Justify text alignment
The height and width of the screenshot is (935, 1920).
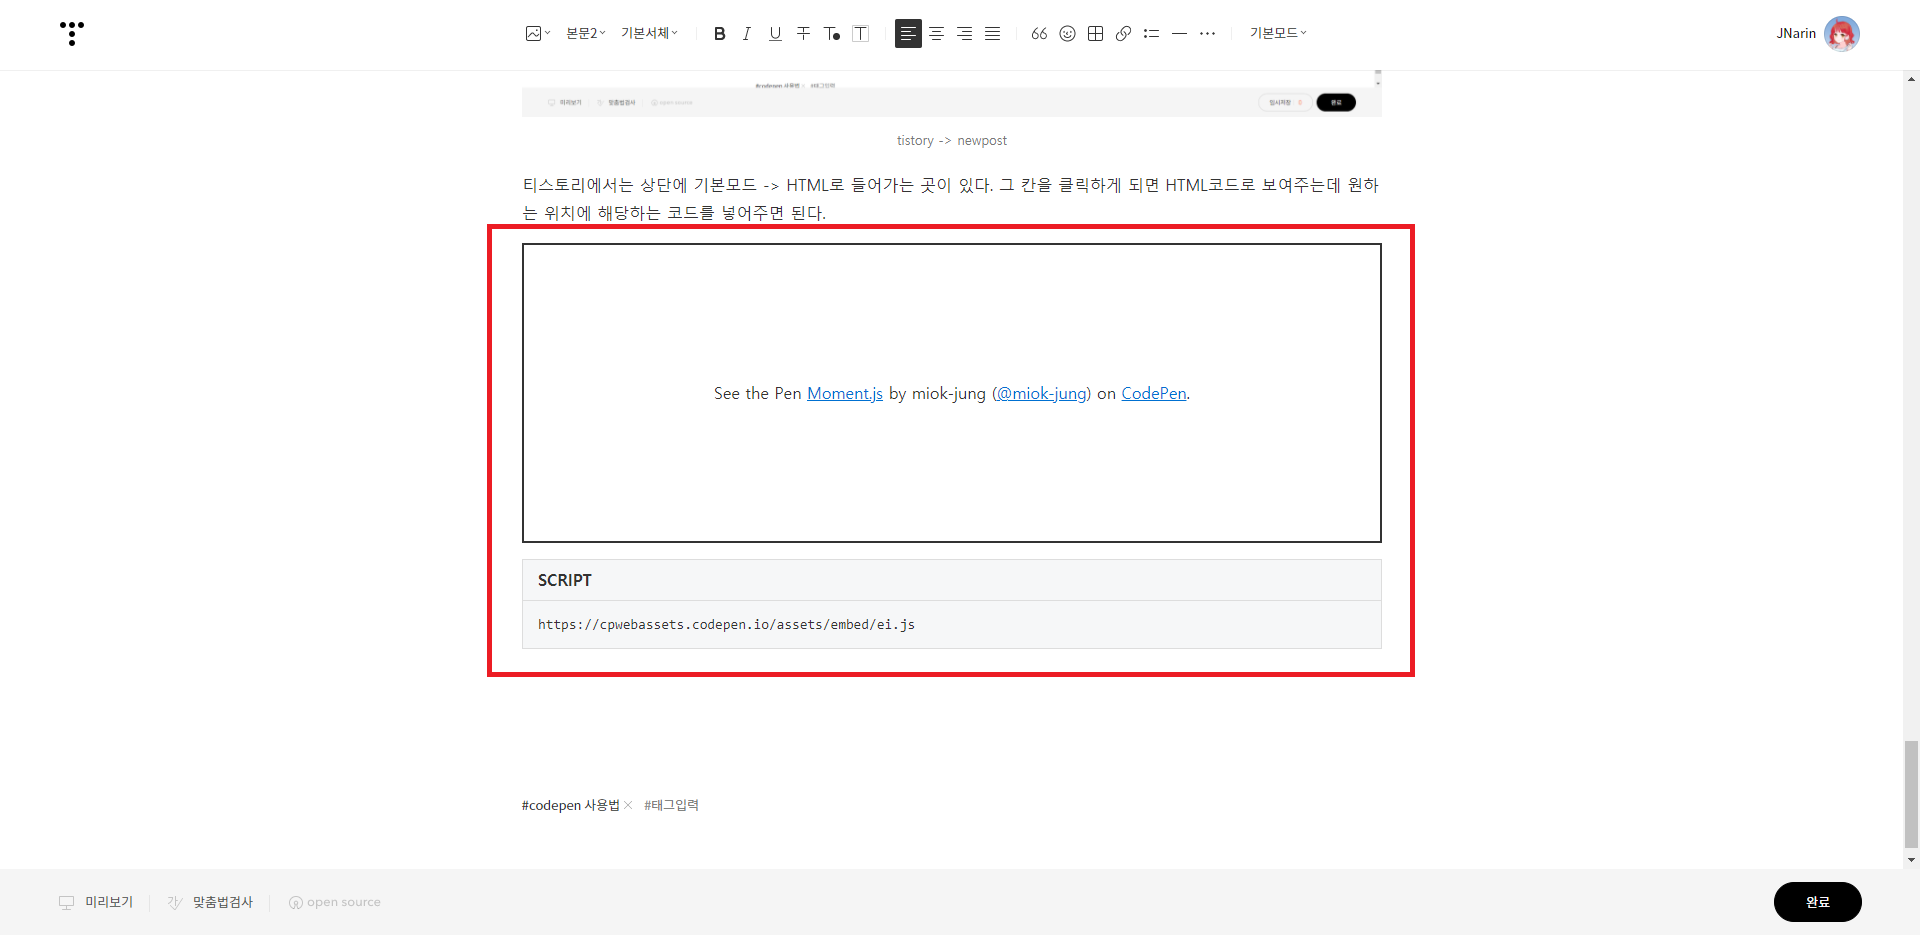point(992,33)
